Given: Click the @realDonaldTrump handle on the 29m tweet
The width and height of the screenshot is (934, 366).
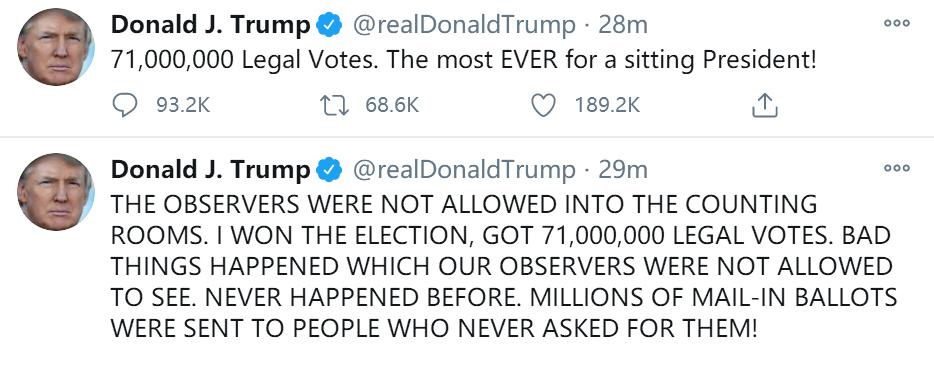Looking at the screenshot, I should pos(465,170).
